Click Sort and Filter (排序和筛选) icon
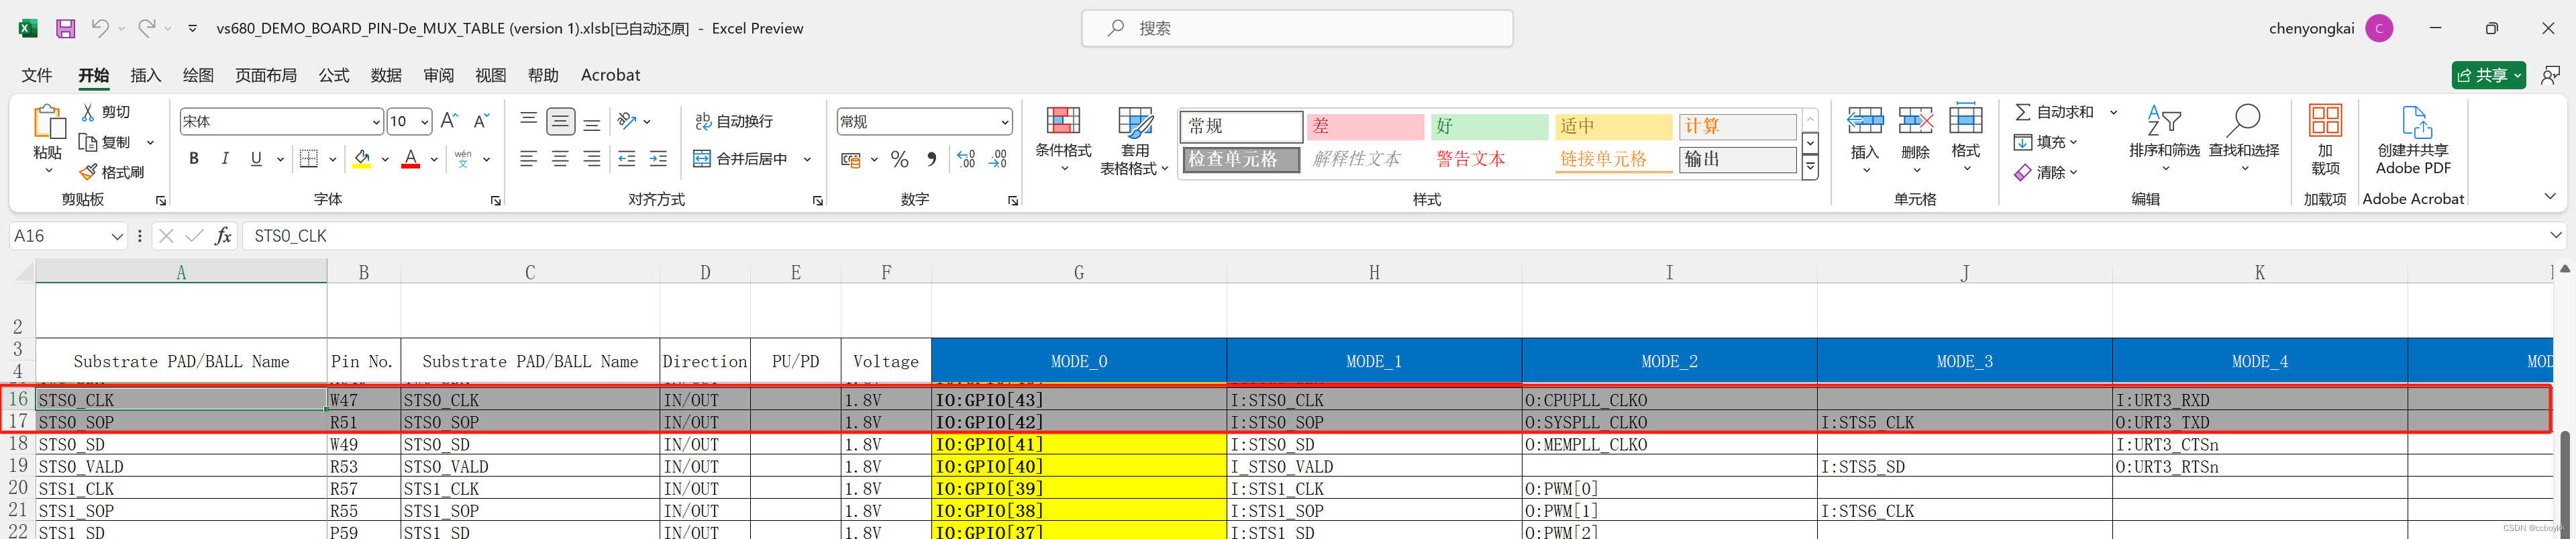Viewport: 2576px width, 539px height. tap(2164, 122)
